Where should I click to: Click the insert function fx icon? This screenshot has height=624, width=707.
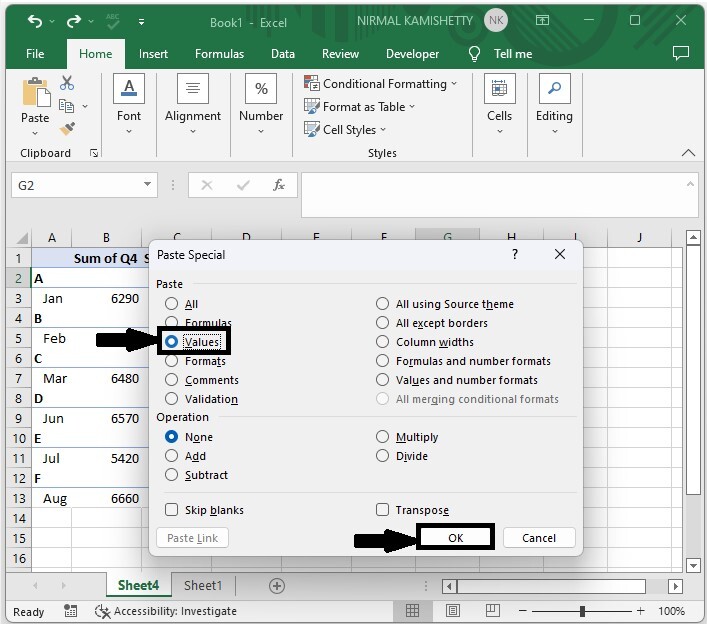click(279, 185)
